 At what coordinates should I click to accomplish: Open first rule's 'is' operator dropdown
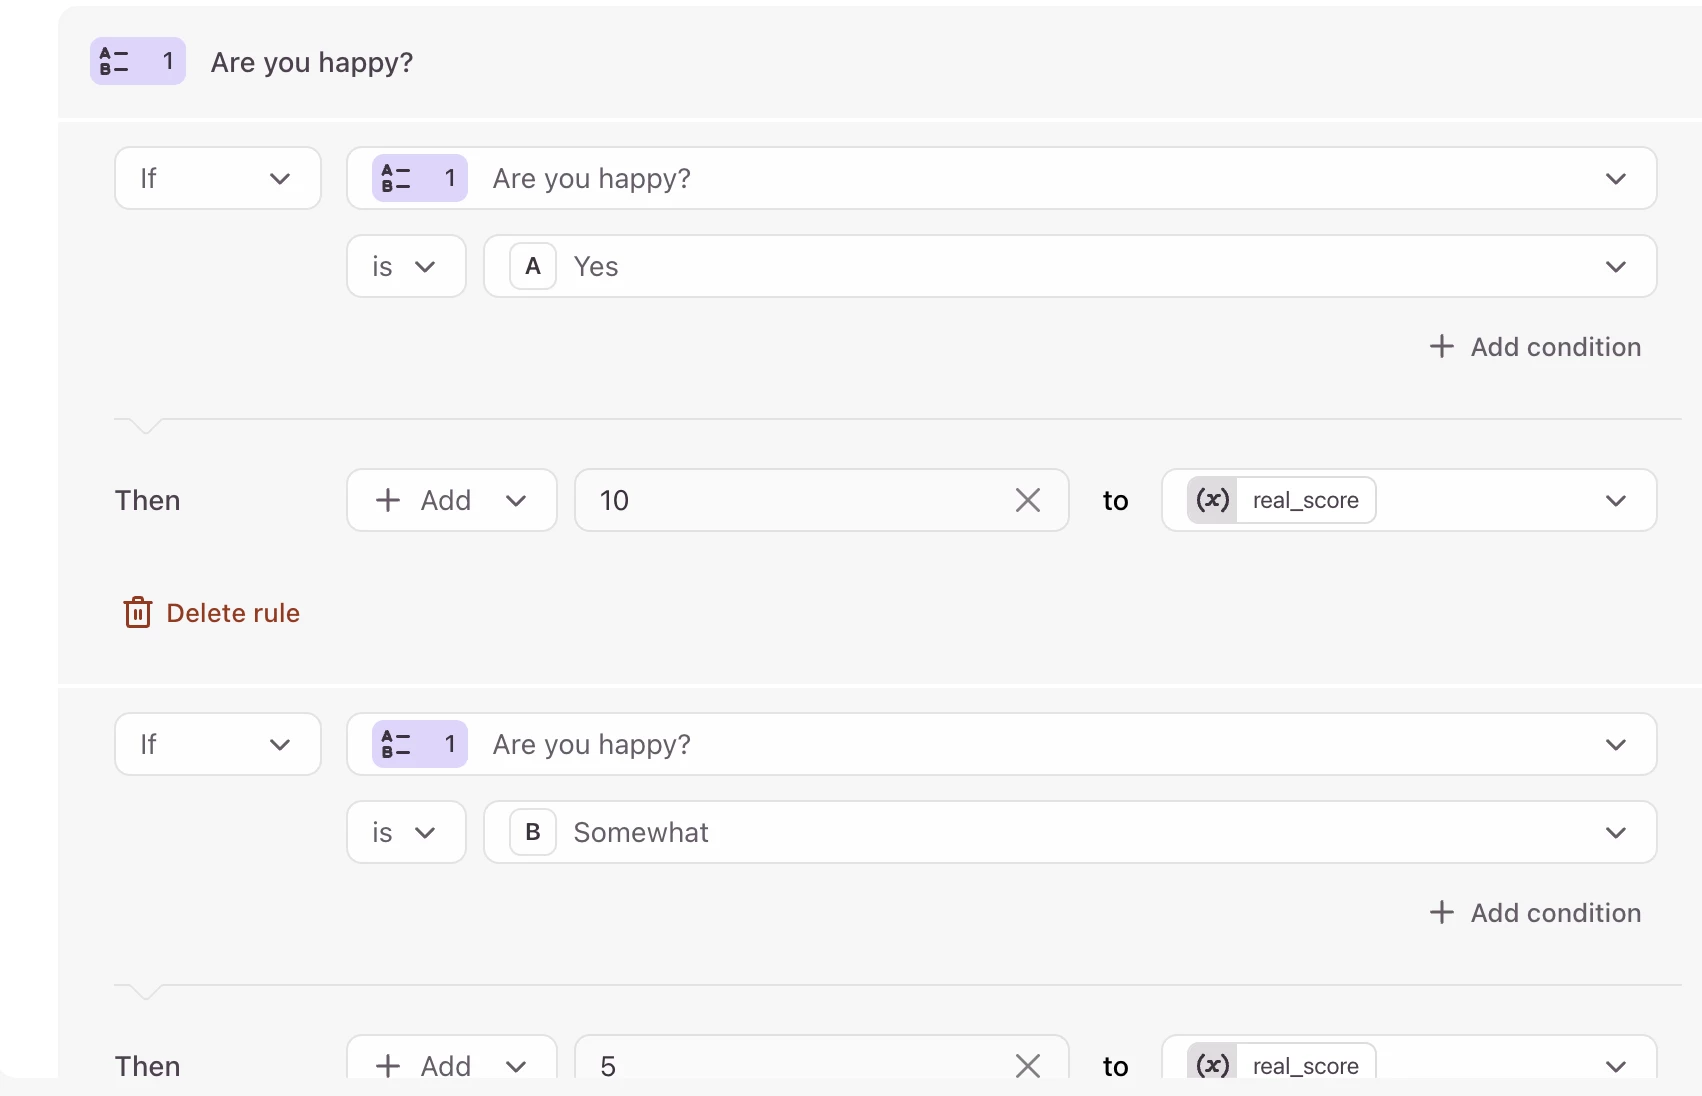tap(405, 267)
